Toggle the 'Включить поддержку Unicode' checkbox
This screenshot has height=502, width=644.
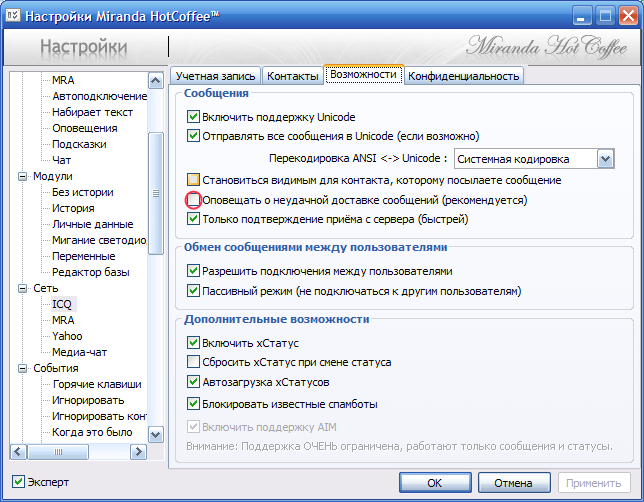coord(194,117)
